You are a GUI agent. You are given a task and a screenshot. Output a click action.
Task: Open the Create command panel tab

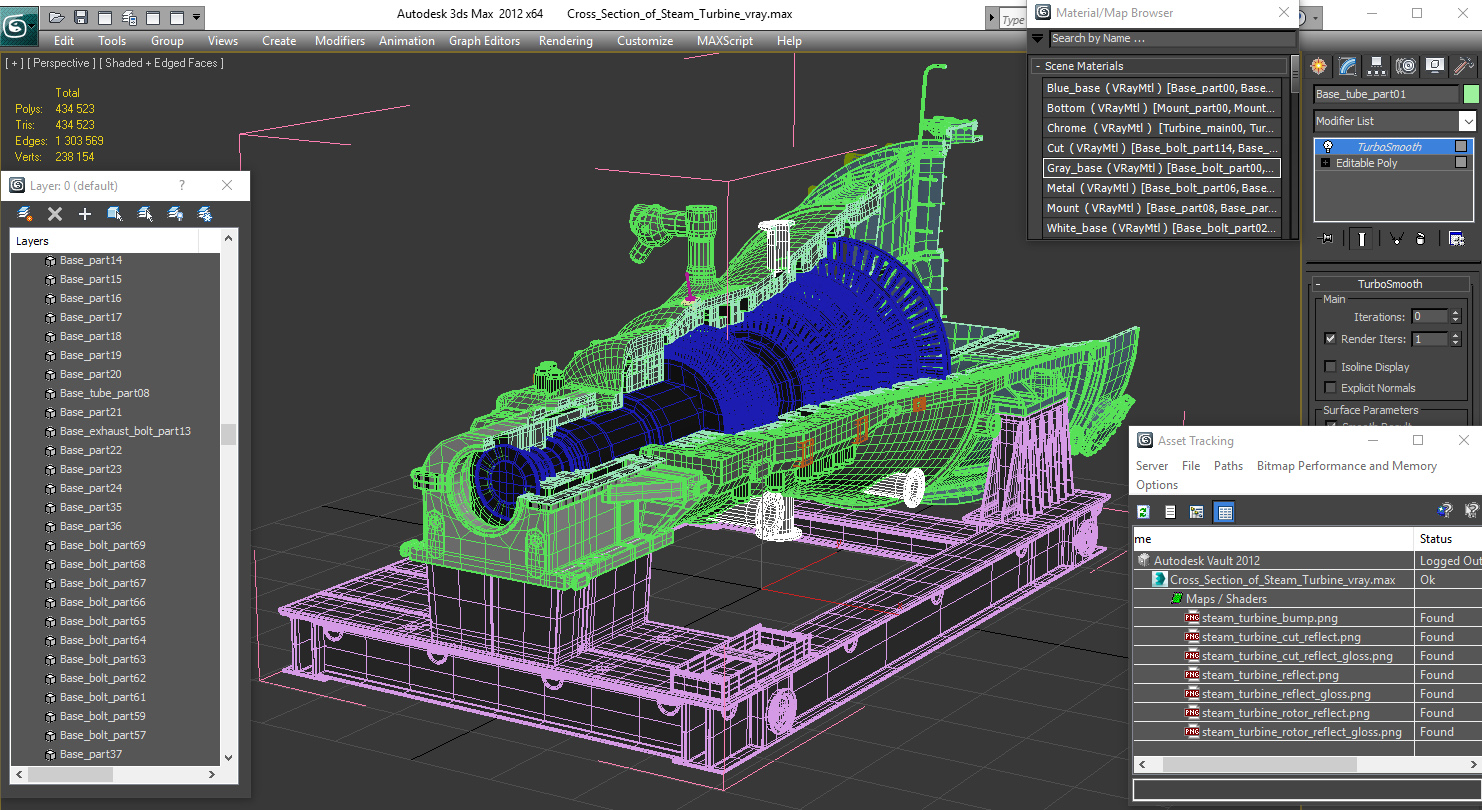(1319, 66)
